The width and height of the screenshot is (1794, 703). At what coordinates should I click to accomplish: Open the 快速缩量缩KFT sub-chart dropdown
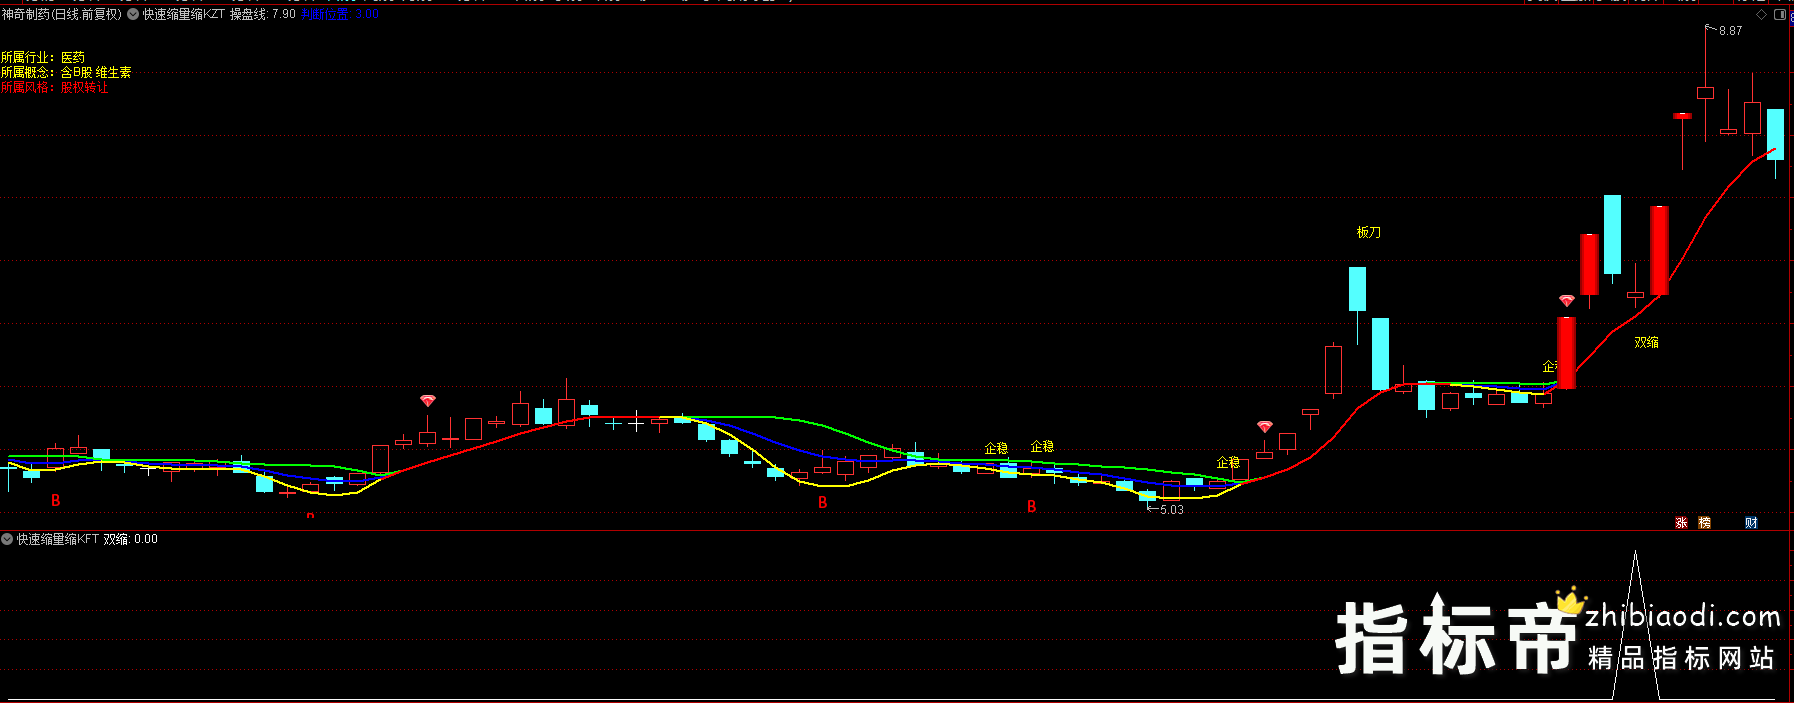pos(8,539)
